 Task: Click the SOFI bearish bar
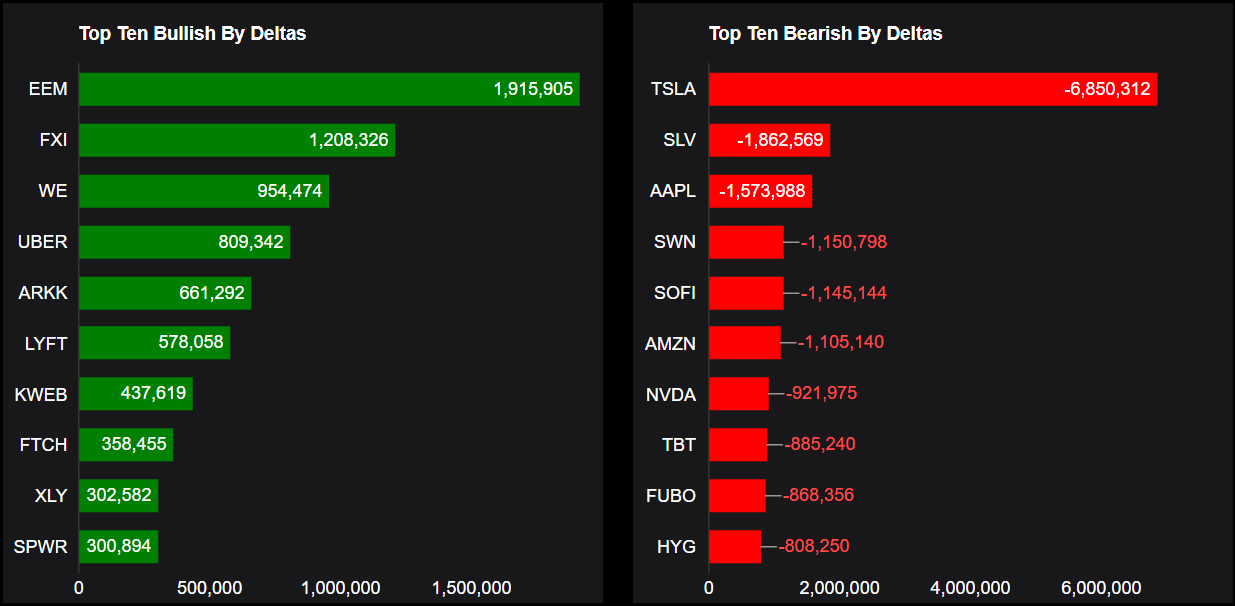746,293
